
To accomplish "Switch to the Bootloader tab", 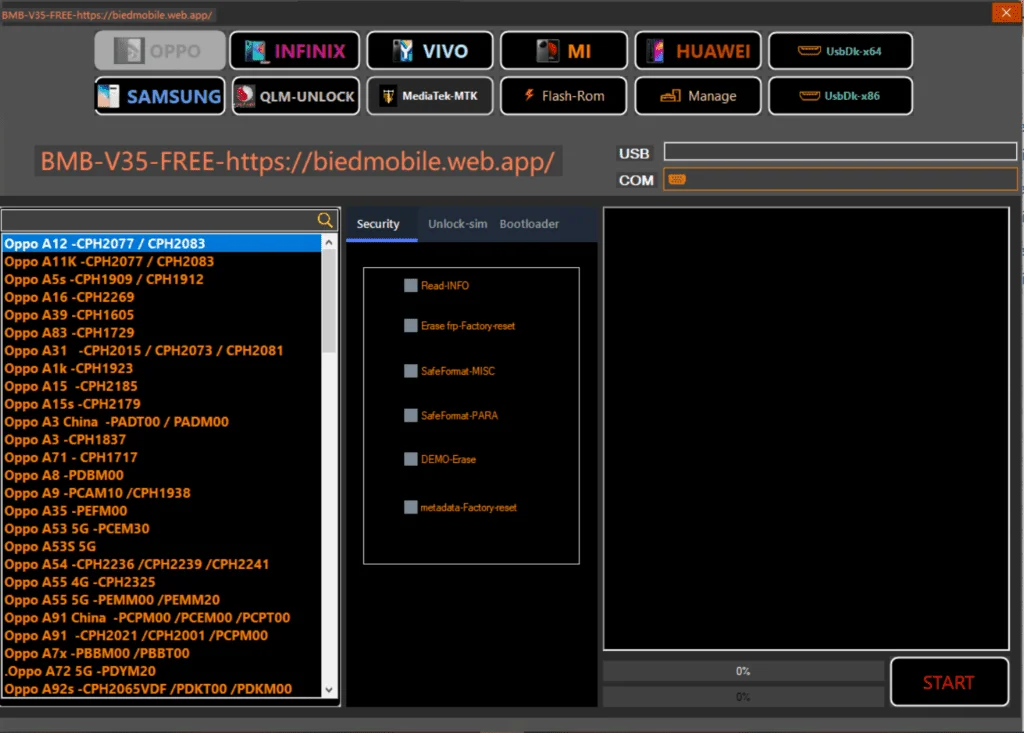I will 529,224.
